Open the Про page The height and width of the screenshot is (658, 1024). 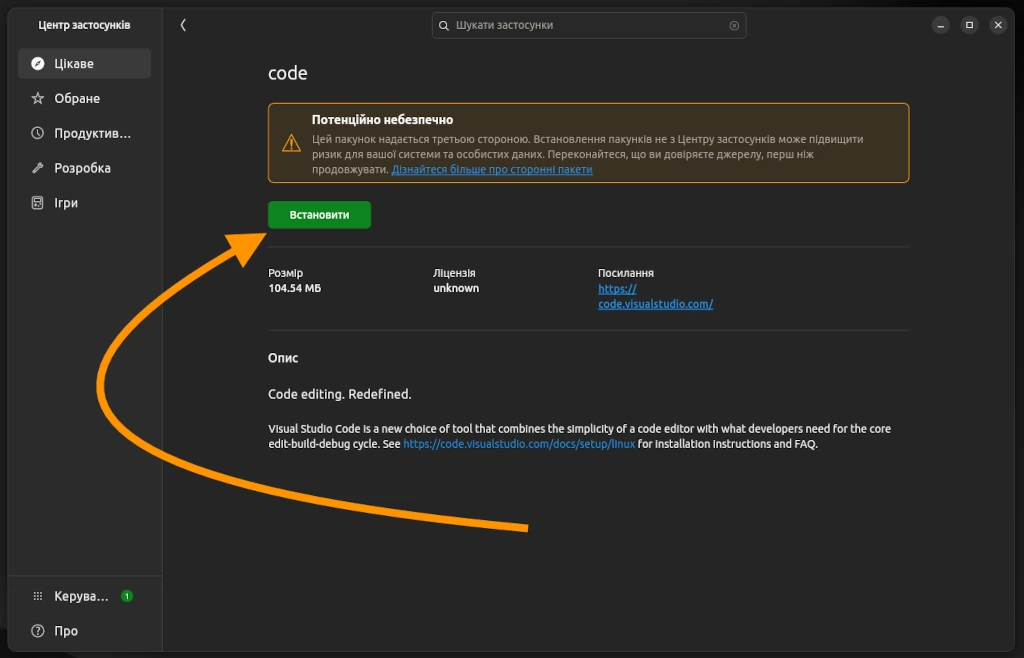[84, 631]
